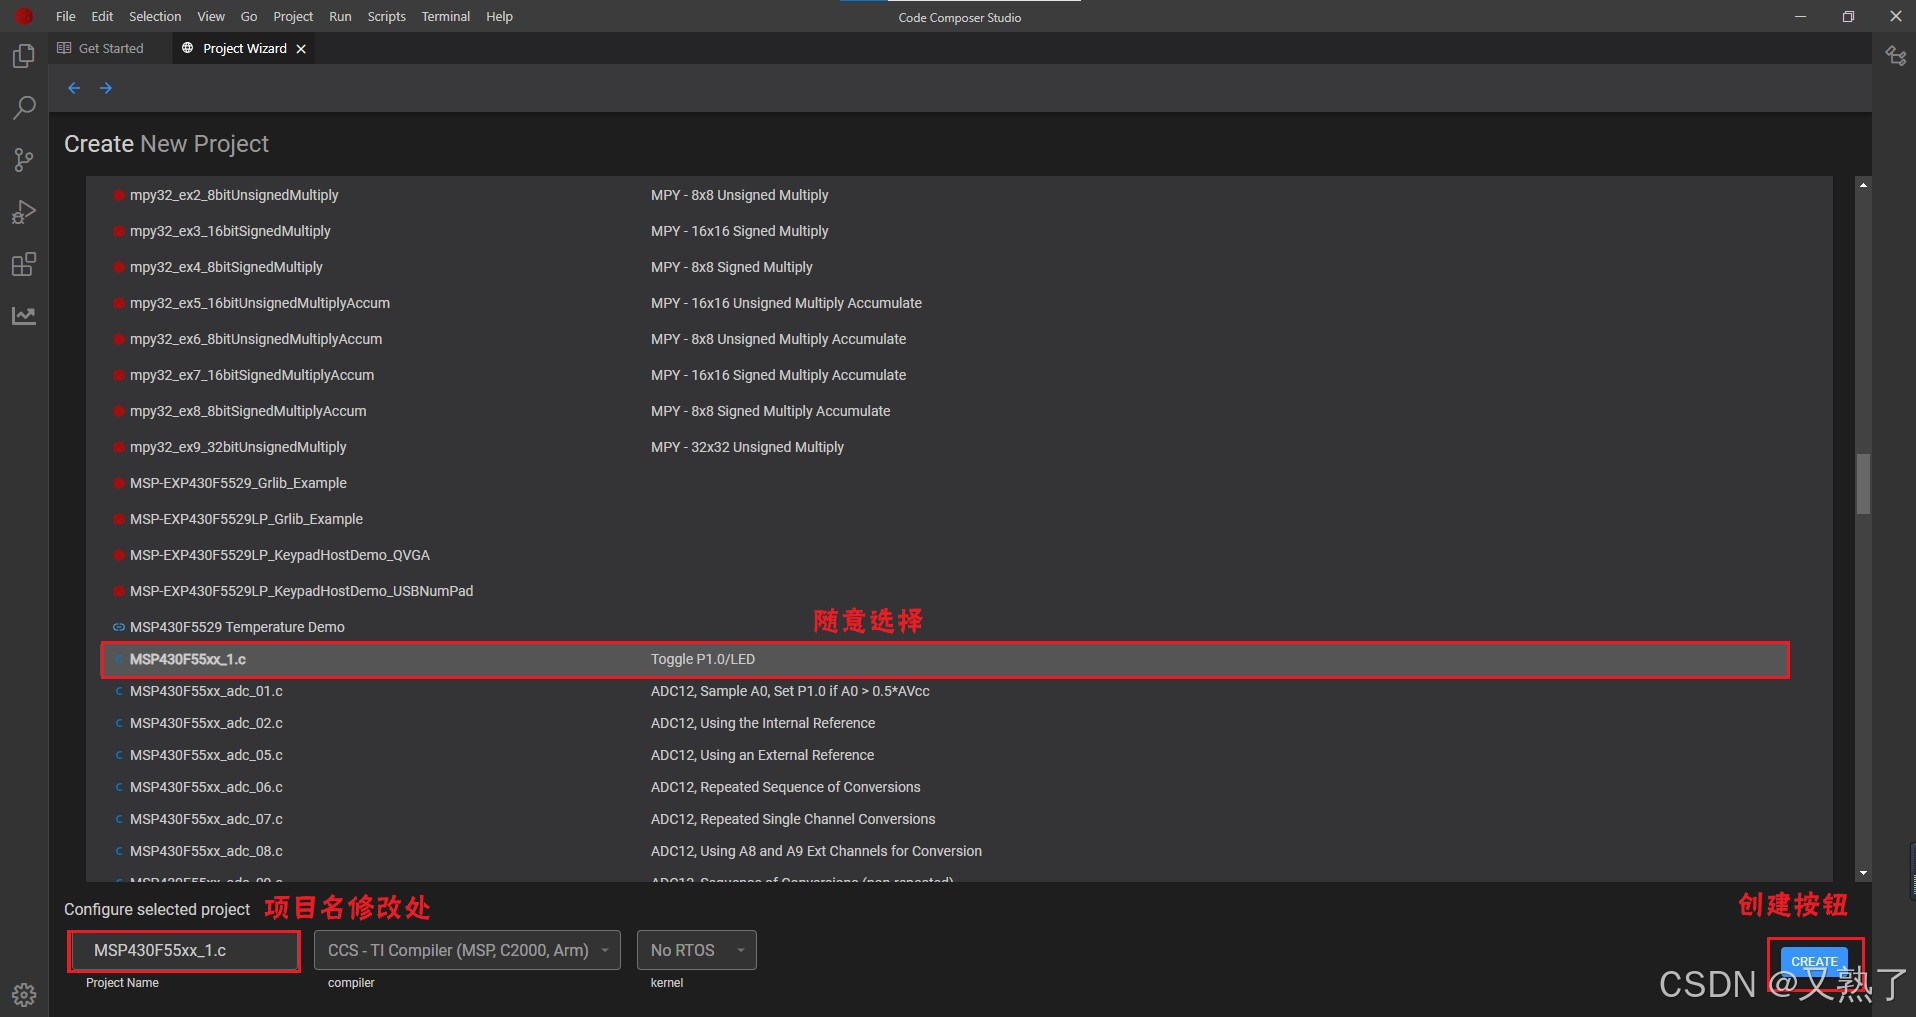Open the Edit menu
Viewport: 1916px width, 1017px height.
pyautogui.click(x=102, y=16)
